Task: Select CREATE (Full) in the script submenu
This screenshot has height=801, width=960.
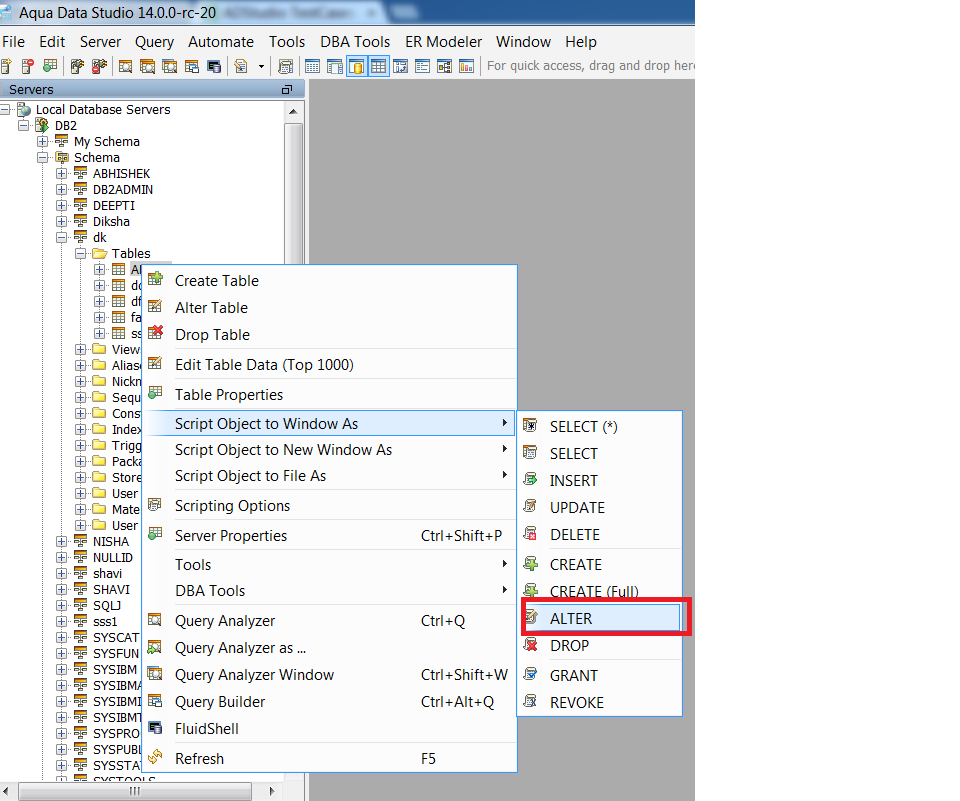Action: tap(600, 591)
